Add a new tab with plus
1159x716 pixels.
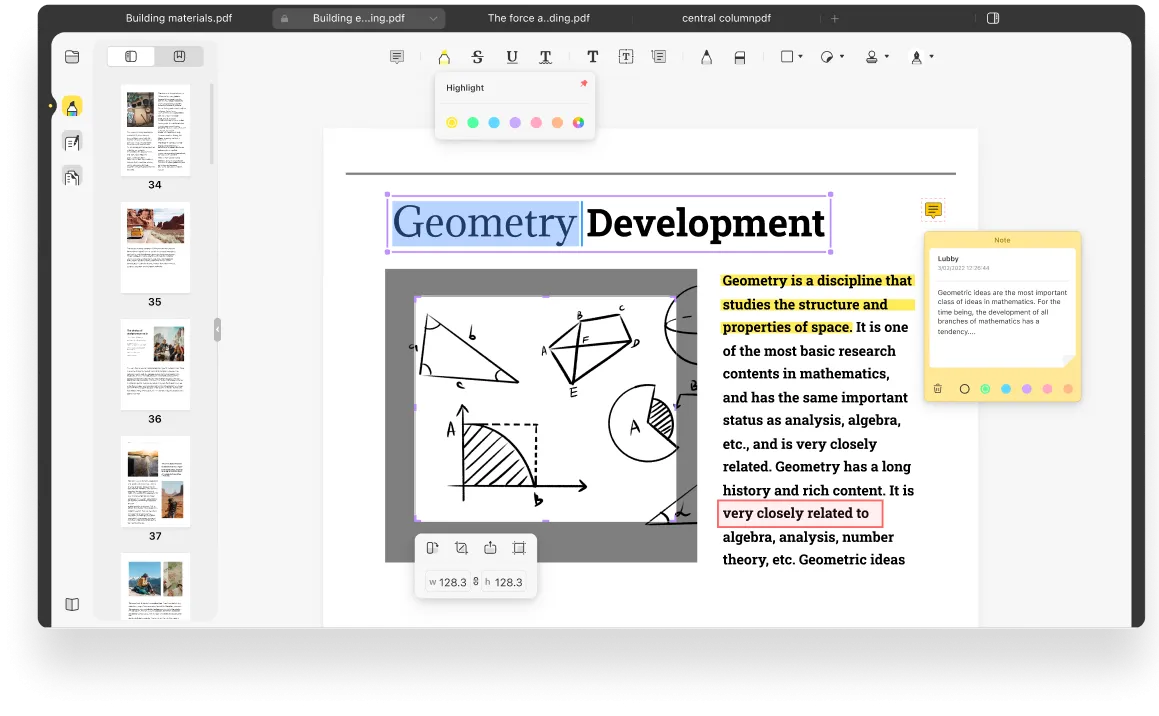835,18
